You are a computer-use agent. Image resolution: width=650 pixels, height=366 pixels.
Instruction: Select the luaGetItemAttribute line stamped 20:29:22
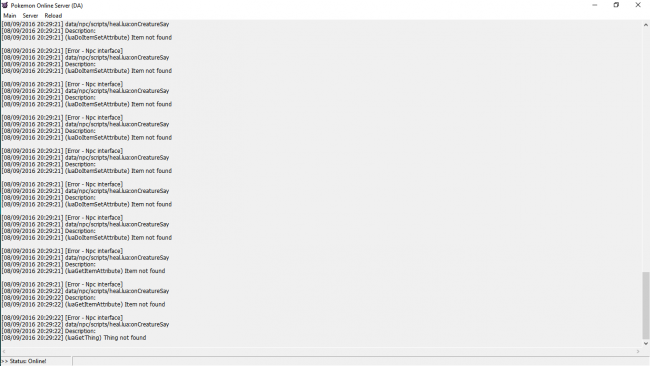point(83,304)
